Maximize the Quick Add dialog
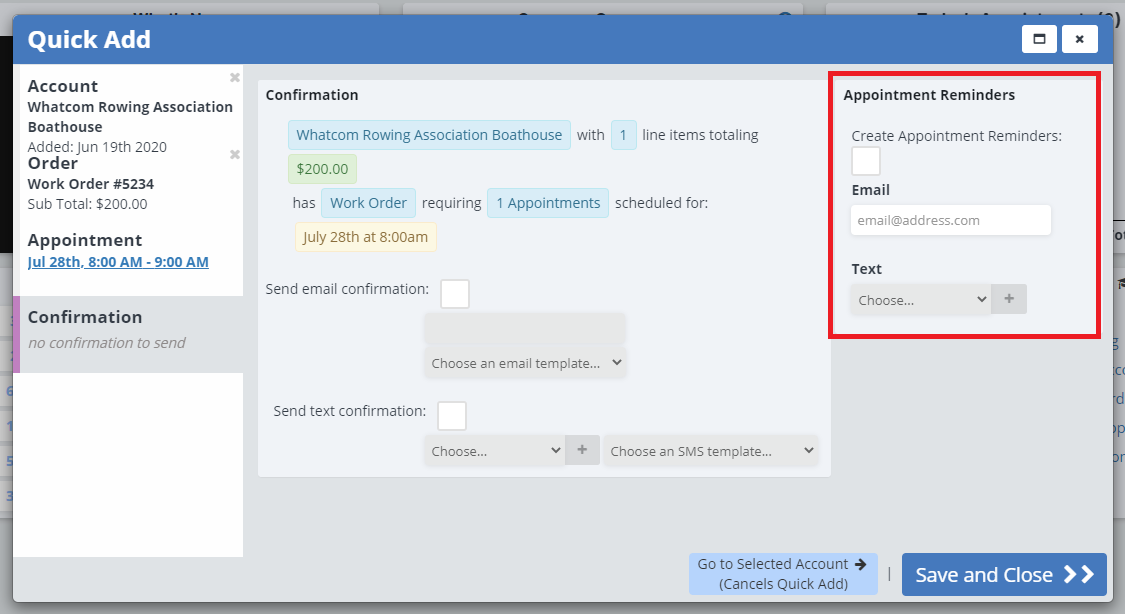The width and height of the screenshot is (1125, 614). click(x=1039, y=39)
